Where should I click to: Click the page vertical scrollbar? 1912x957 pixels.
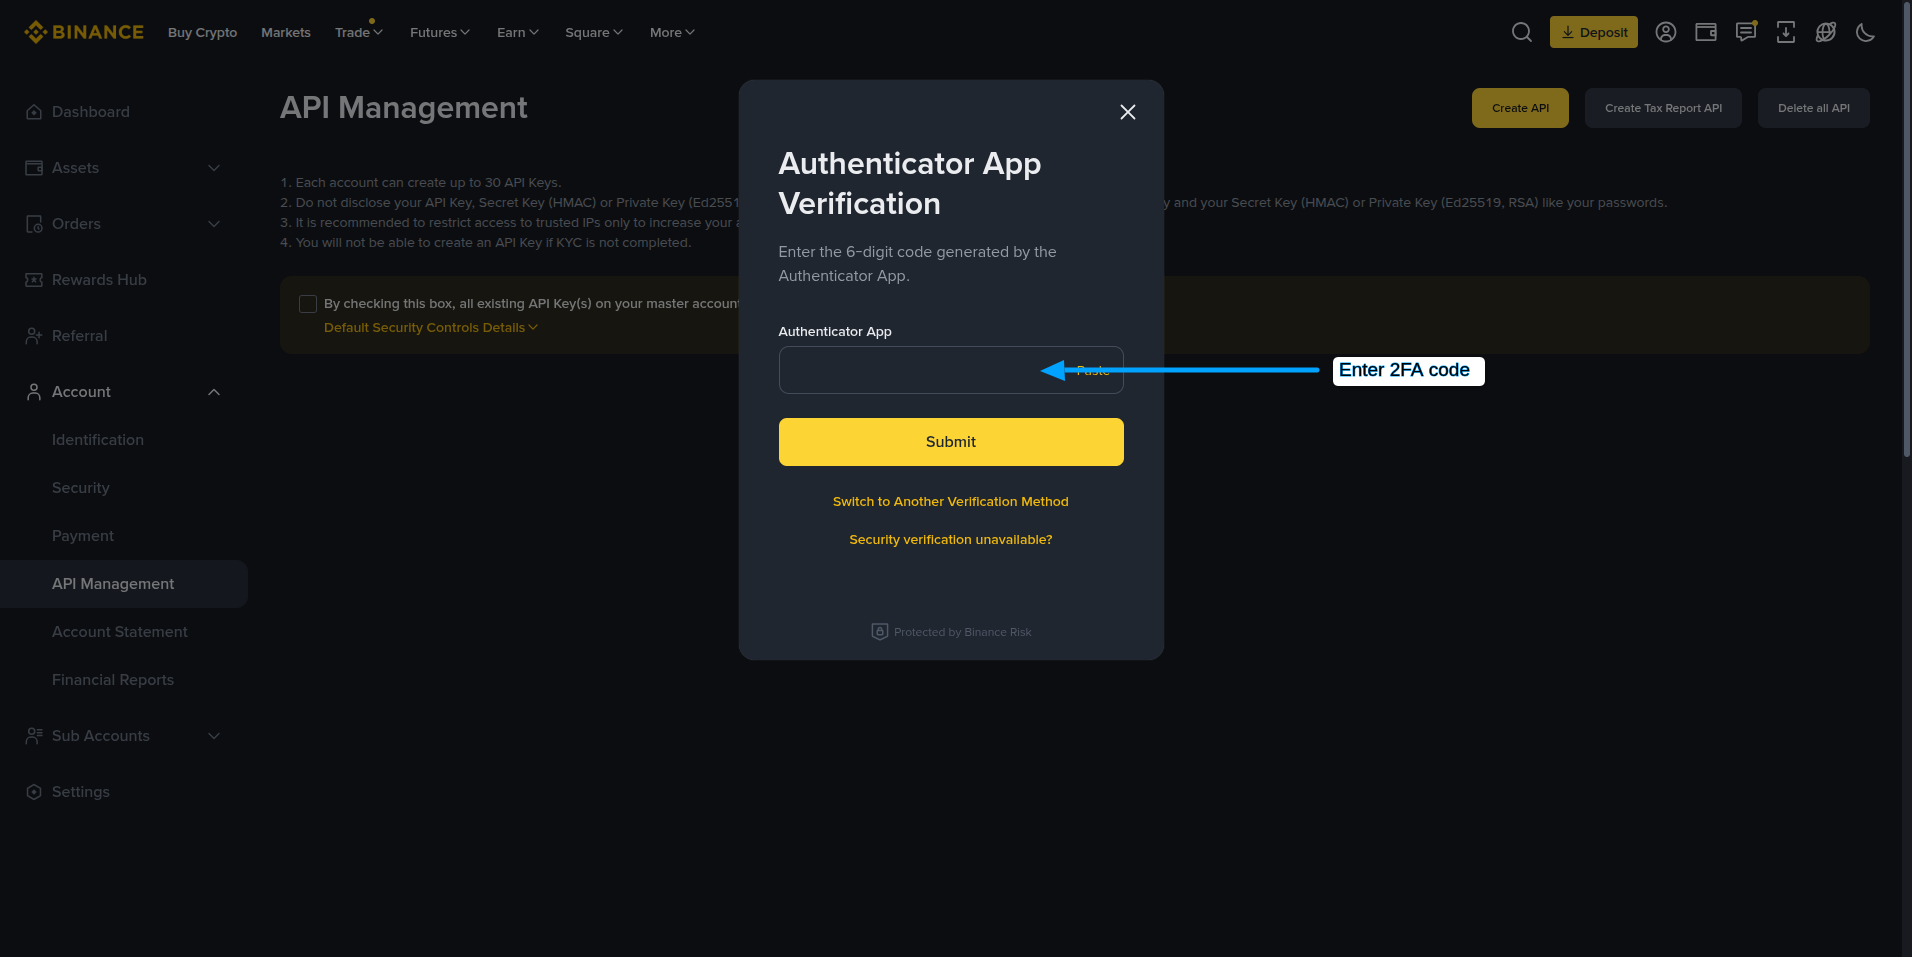click(1906, 230)
